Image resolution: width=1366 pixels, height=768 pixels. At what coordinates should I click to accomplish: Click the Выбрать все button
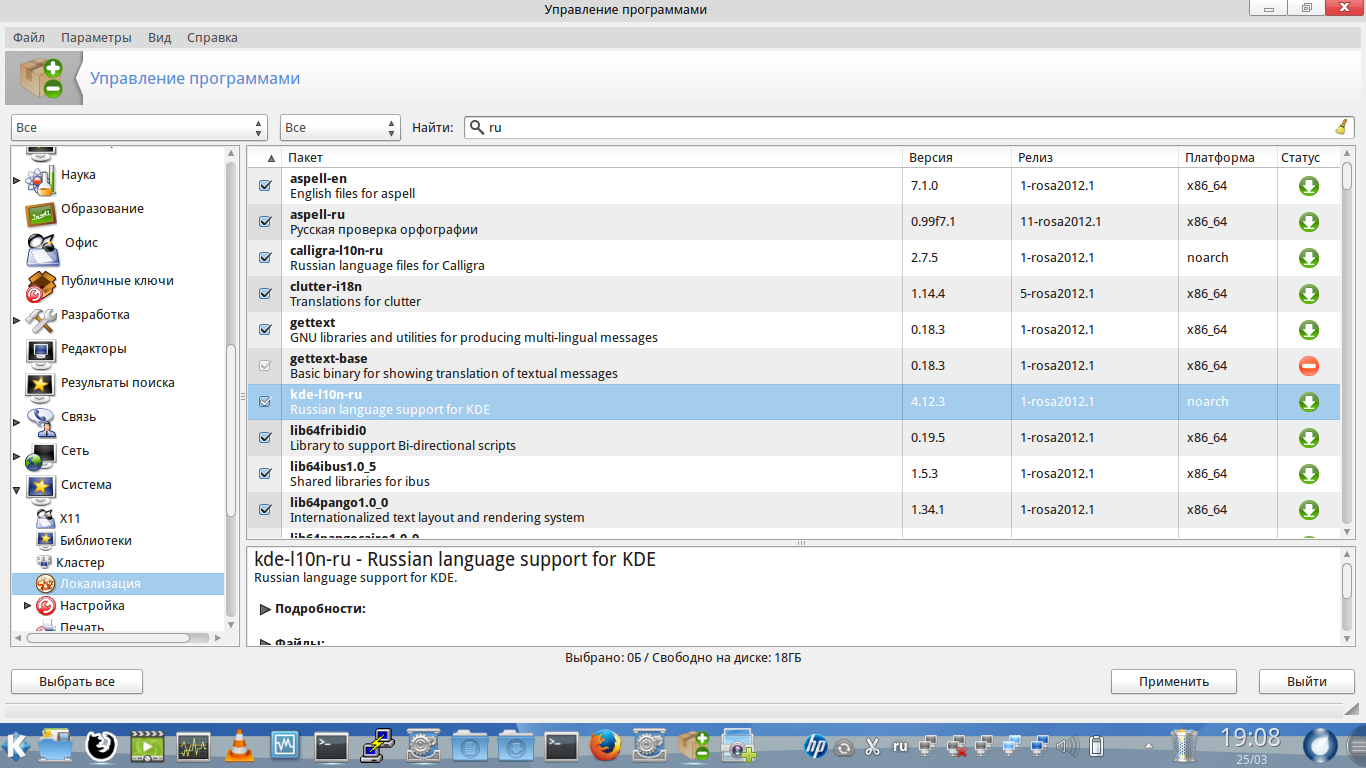77,682
